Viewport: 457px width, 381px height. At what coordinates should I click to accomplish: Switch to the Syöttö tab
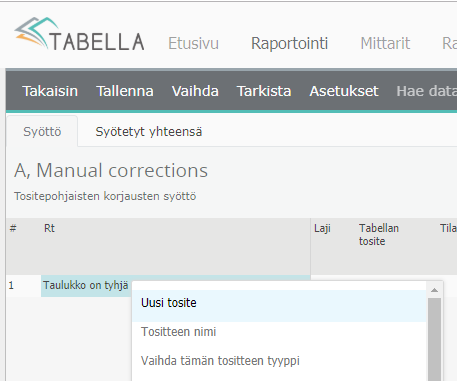(42, 132)
